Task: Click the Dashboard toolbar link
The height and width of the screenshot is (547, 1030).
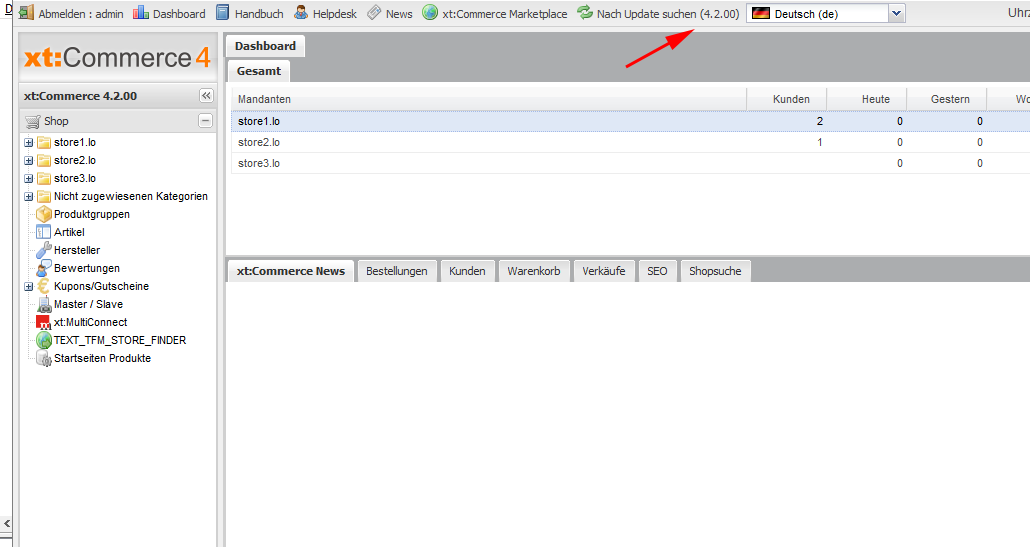Action: coord(179,14)
